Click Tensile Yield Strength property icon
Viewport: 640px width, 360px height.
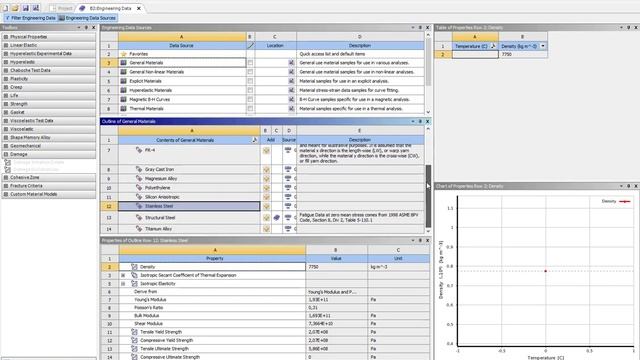click(134, 332)
